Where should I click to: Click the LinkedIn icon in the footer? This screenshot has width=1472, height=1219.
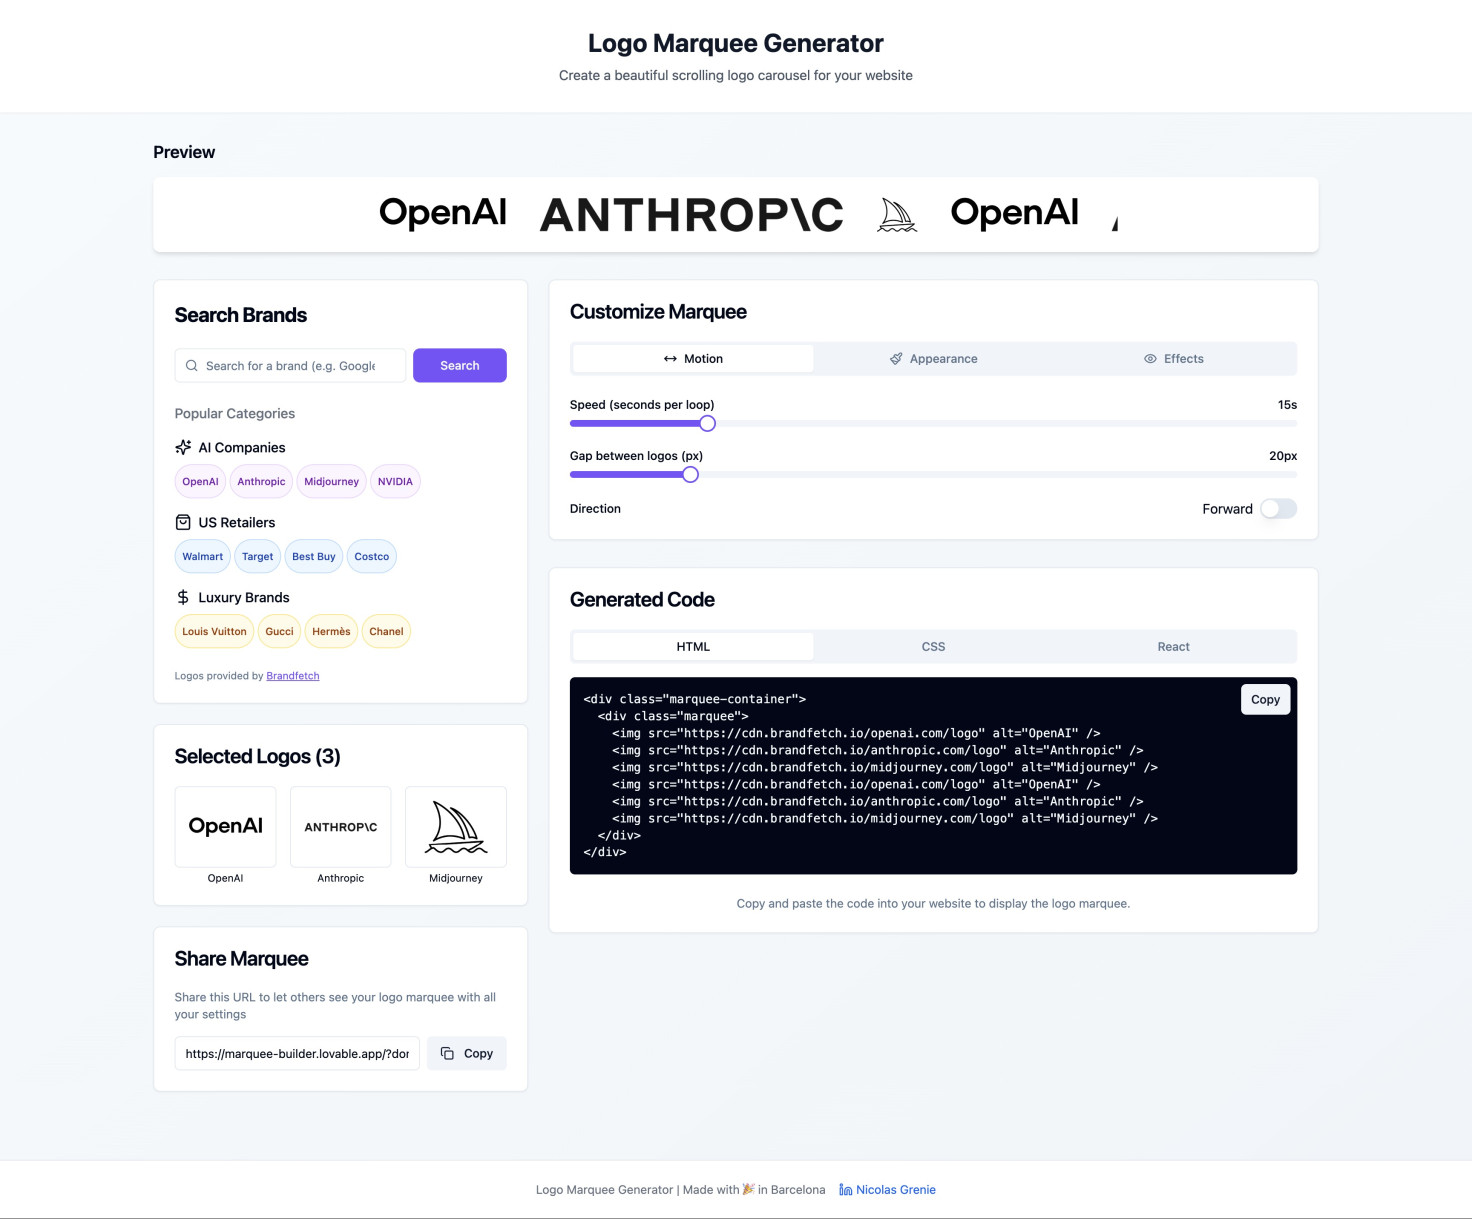[x=845, y=1190]
